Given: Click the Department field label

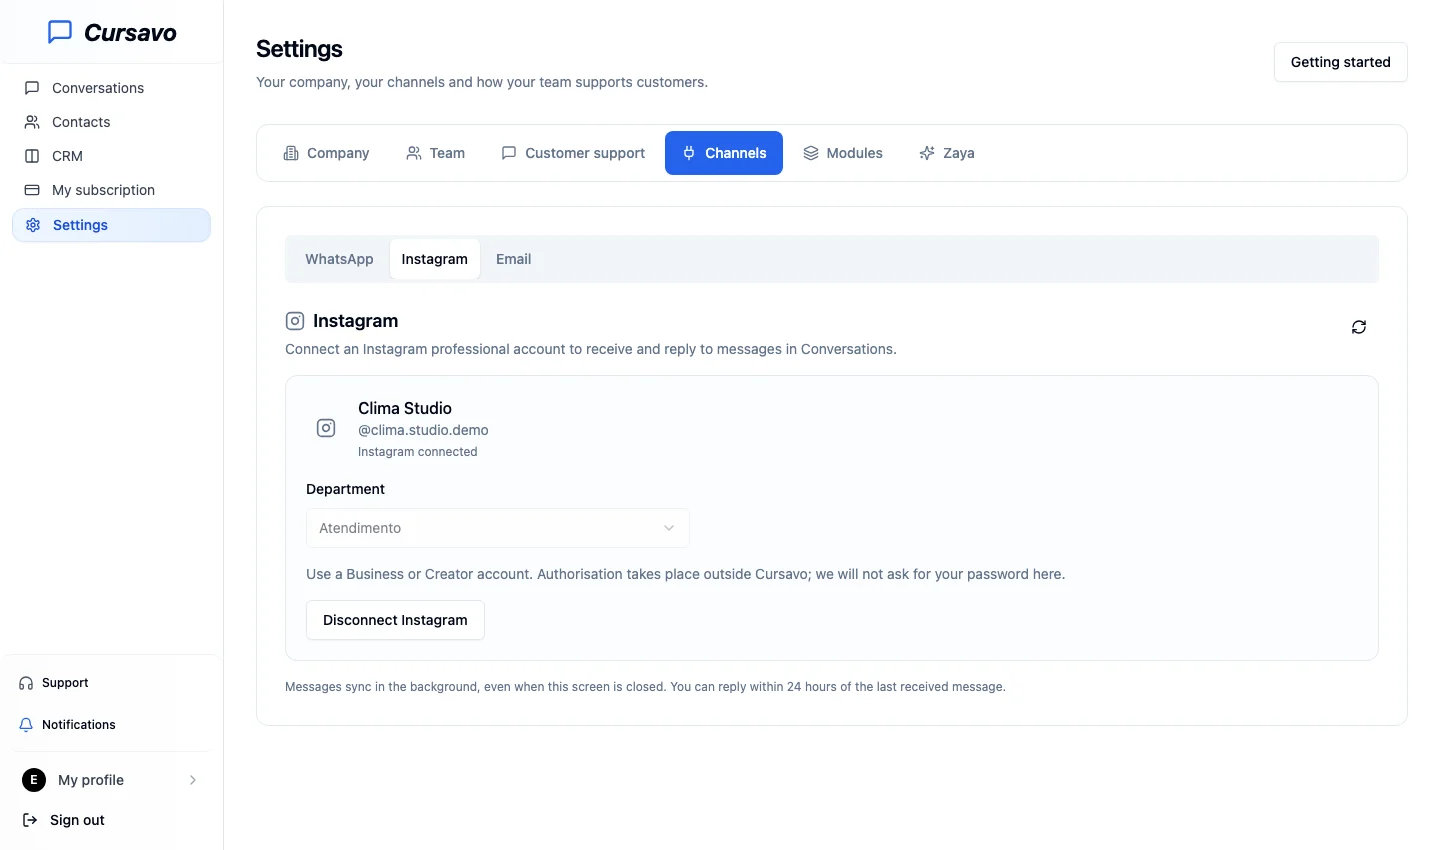Looking at the screenshot, I should coord(345,489).
